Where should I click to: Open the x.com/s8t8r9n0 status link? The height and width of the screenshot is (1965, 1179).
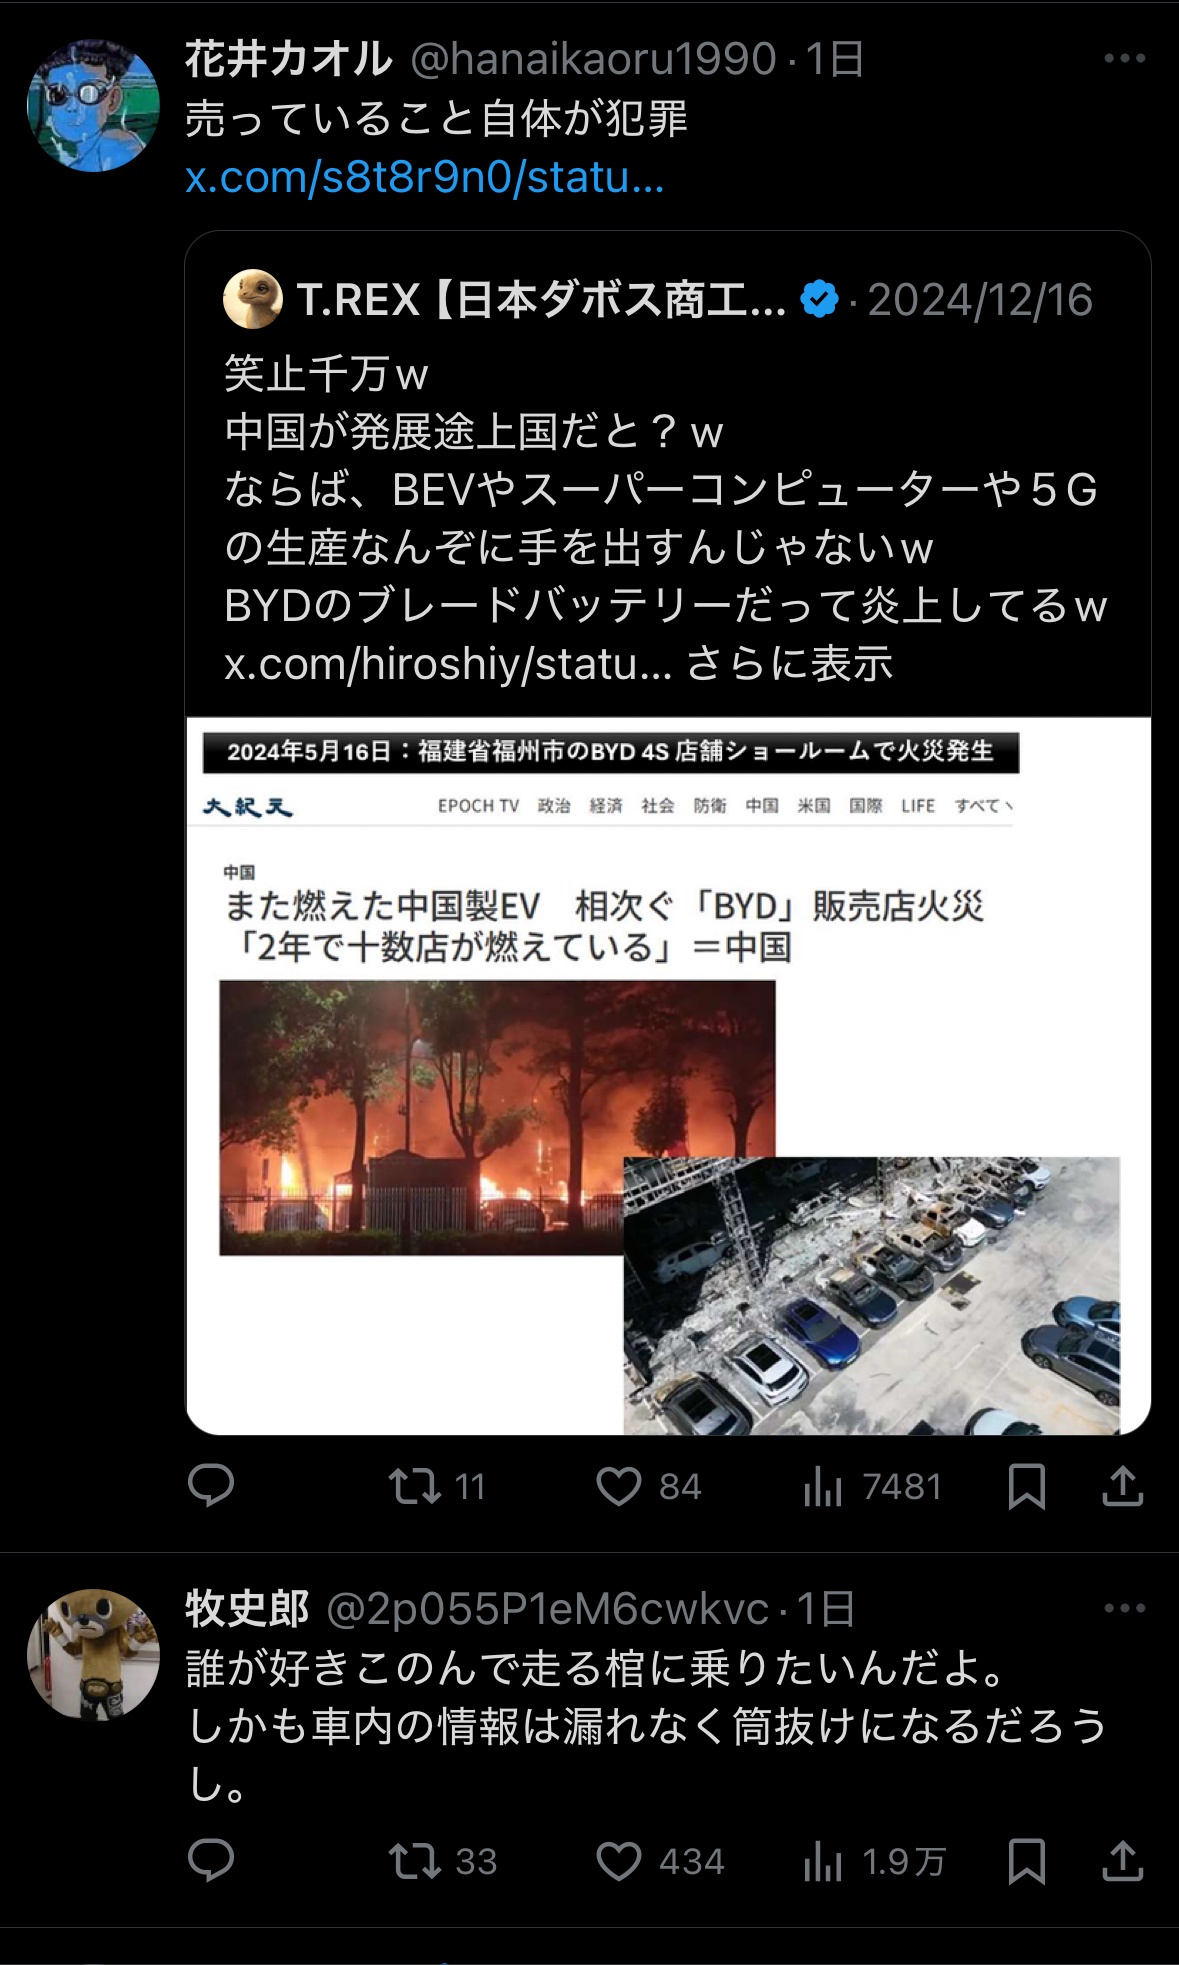[x=425, y=177]
